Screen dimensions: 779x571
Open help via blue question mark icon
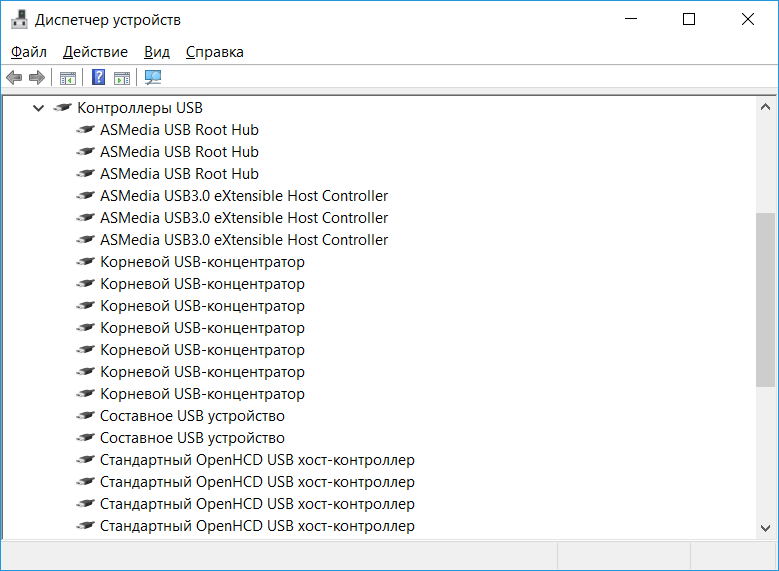(98, 78)
